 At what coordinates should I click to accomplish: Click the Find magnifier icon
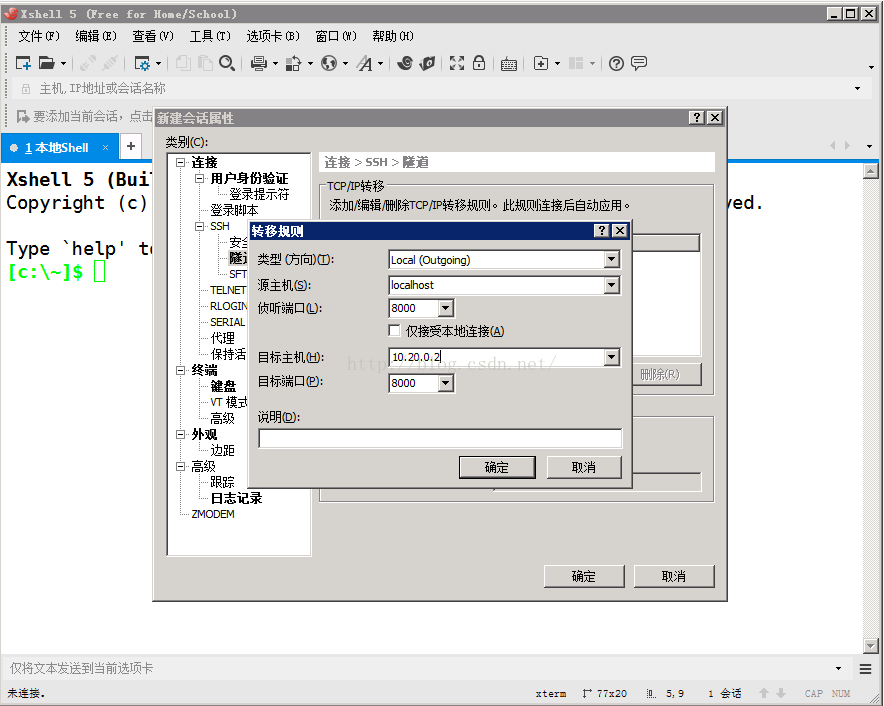coord(227,63)
